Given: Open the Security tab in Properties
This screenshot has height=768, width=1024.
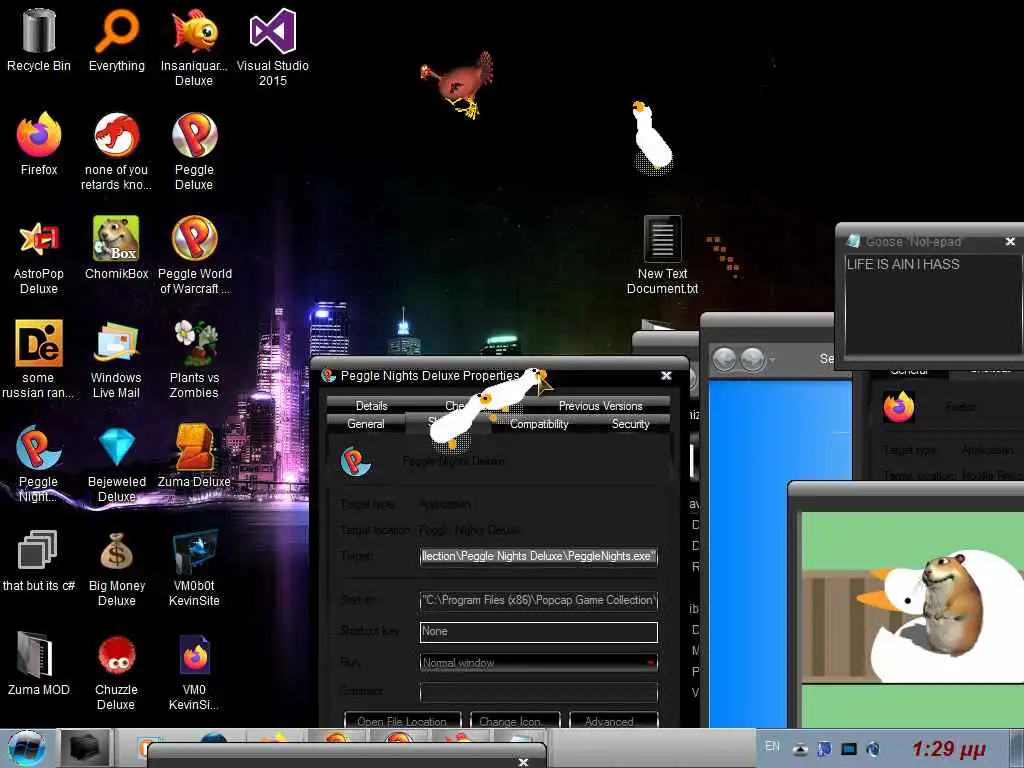Looking at the screenshot, I should pos(630,424).
